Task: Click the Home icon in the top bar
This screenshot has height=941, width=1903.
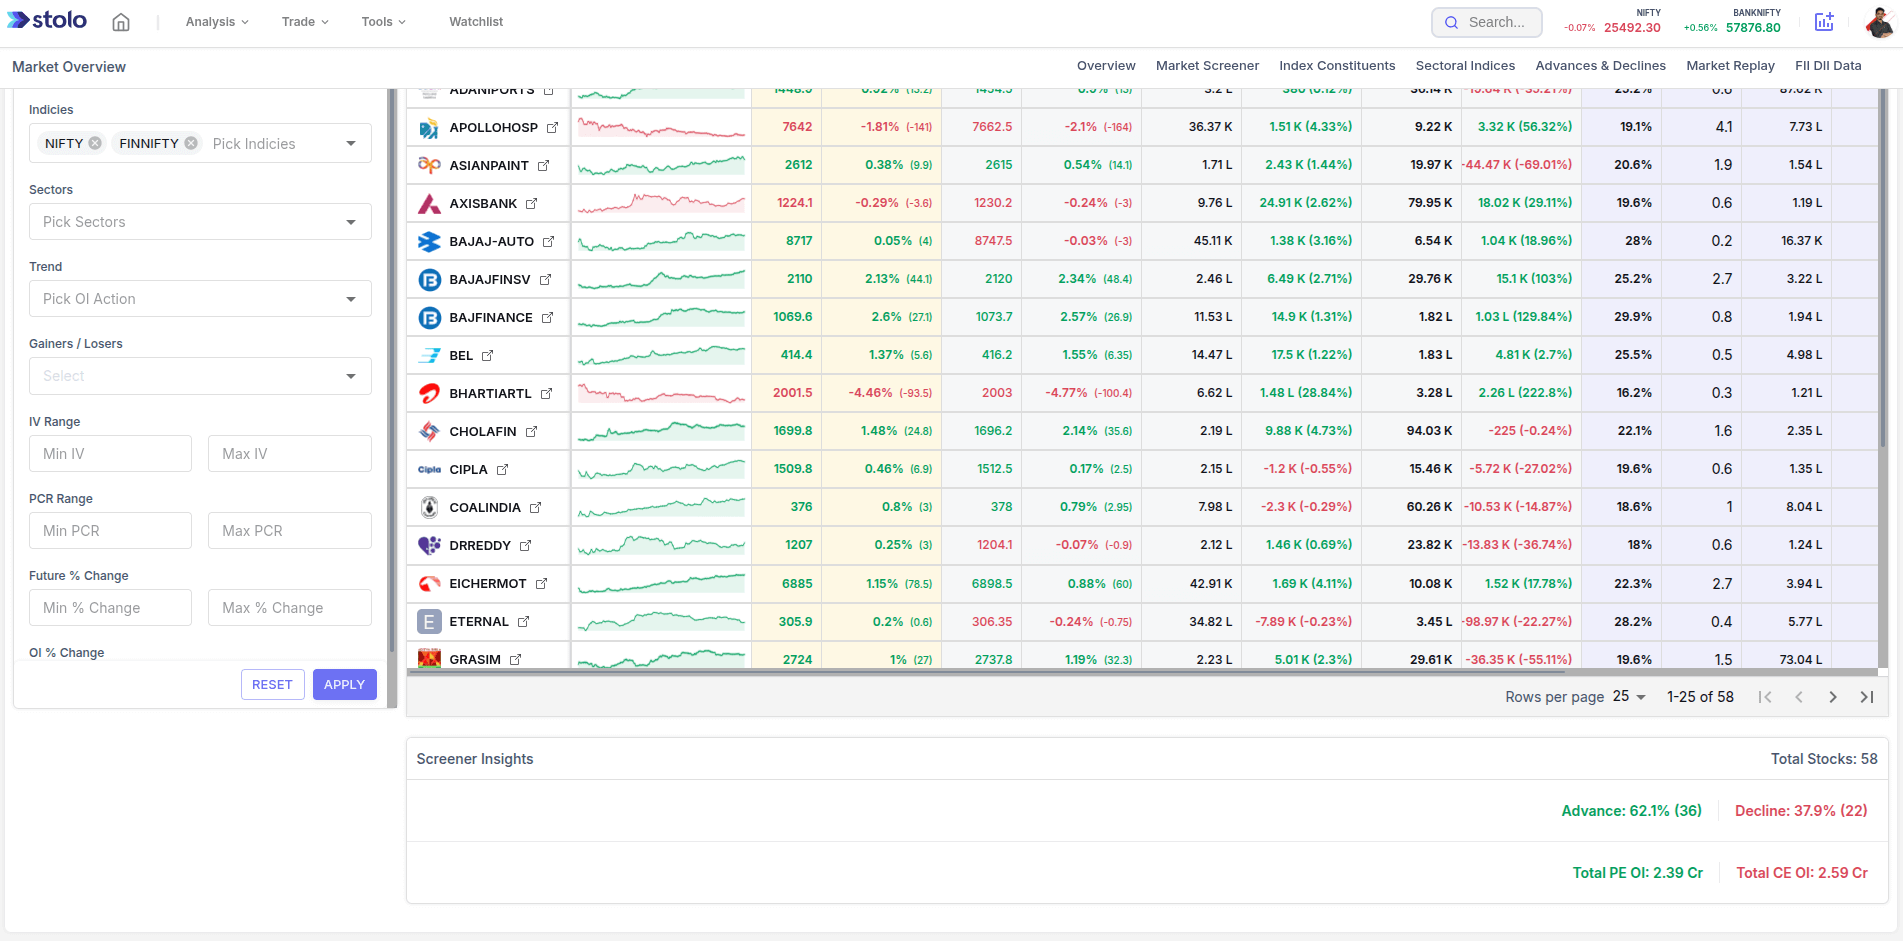Action: [x=121, y=20]
